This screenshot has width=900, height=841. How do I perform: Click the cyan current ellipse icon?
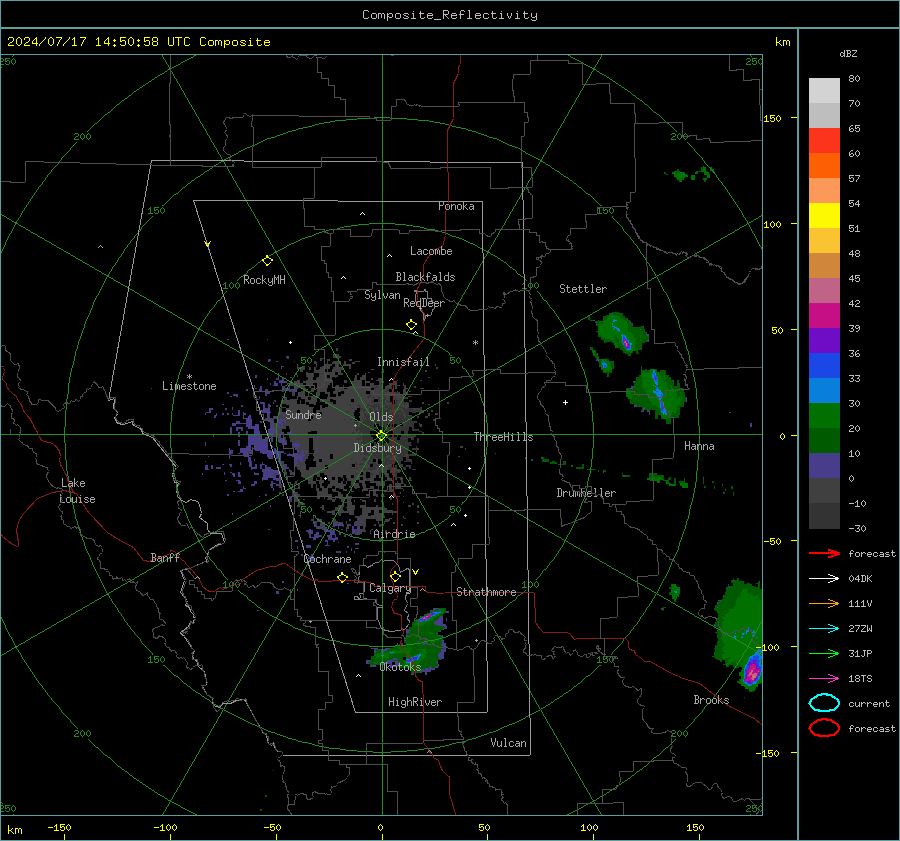[824, 703]
